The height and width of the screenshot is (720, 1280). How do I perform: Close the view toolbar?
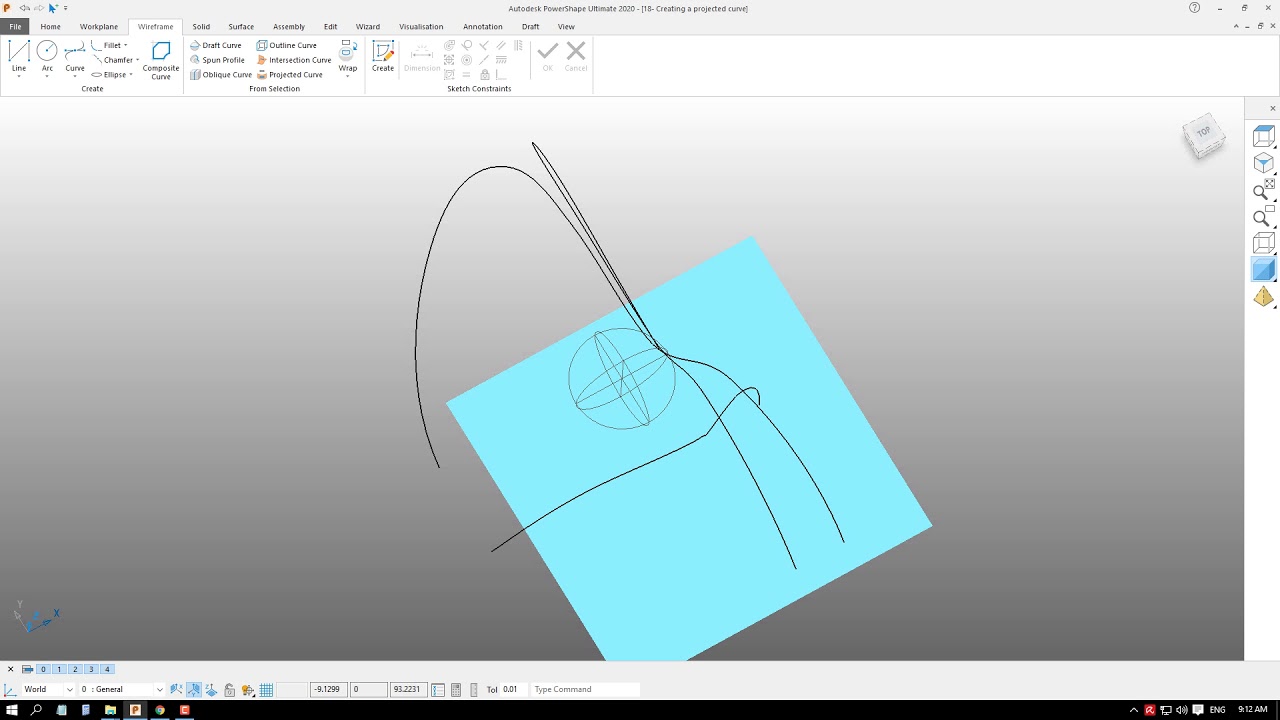[1273, 108]
